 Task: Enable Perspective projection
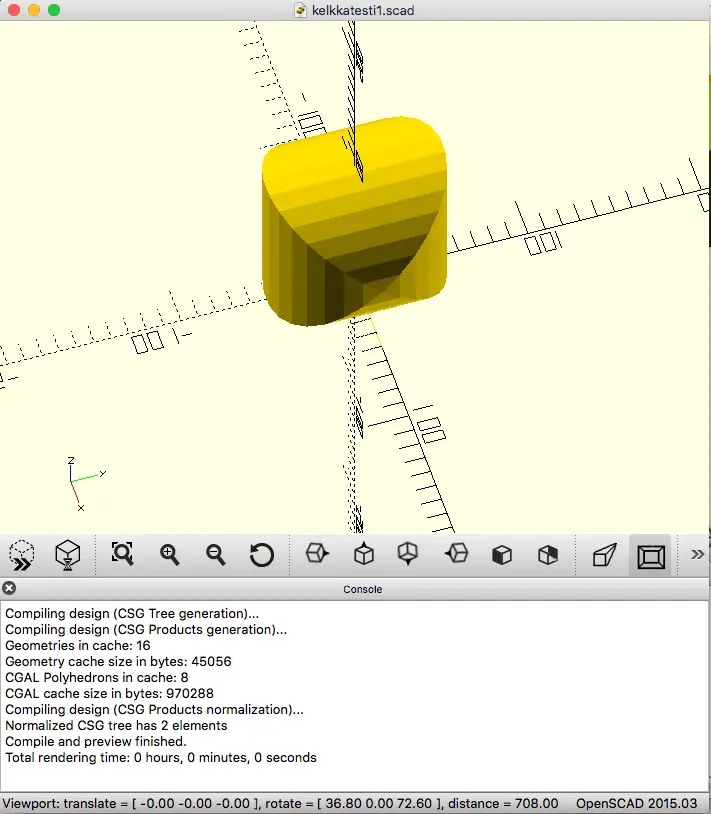[x=605, y=555]
